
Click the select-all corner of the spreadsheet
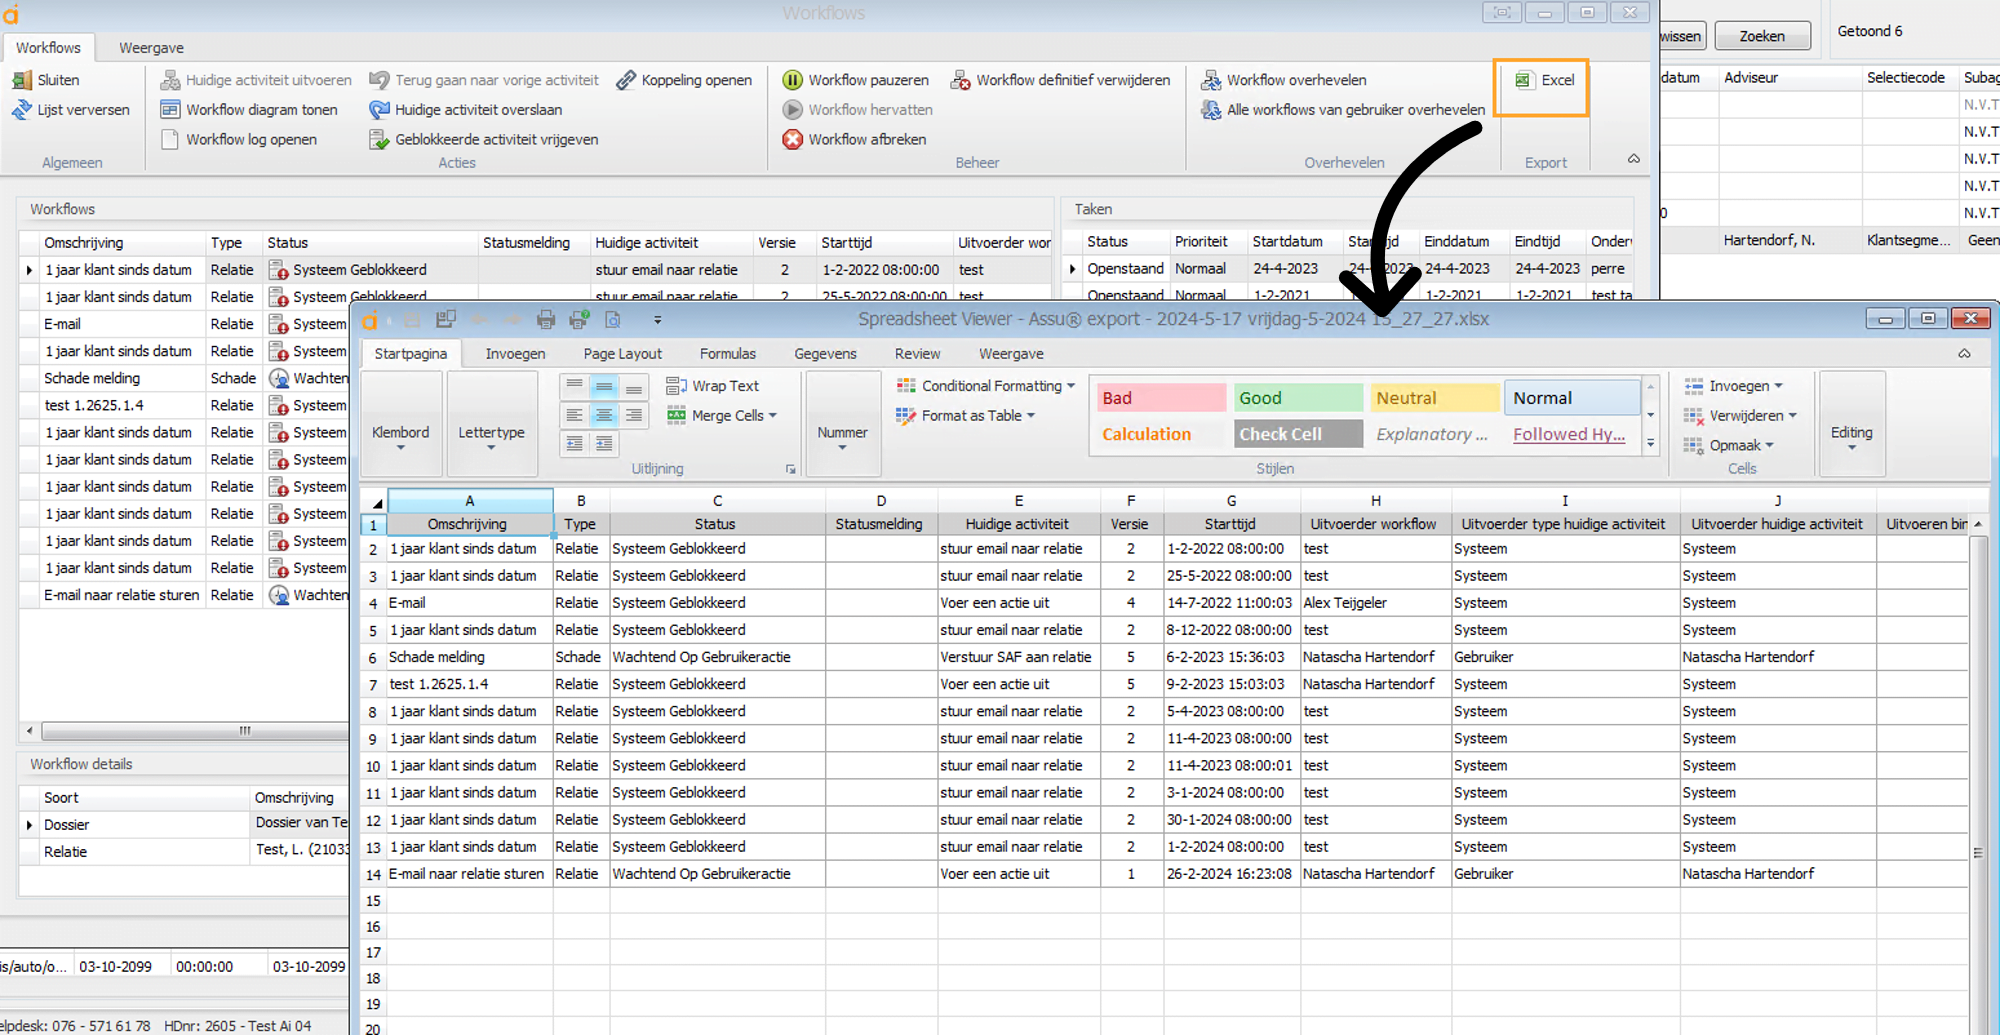click(374, 501)
